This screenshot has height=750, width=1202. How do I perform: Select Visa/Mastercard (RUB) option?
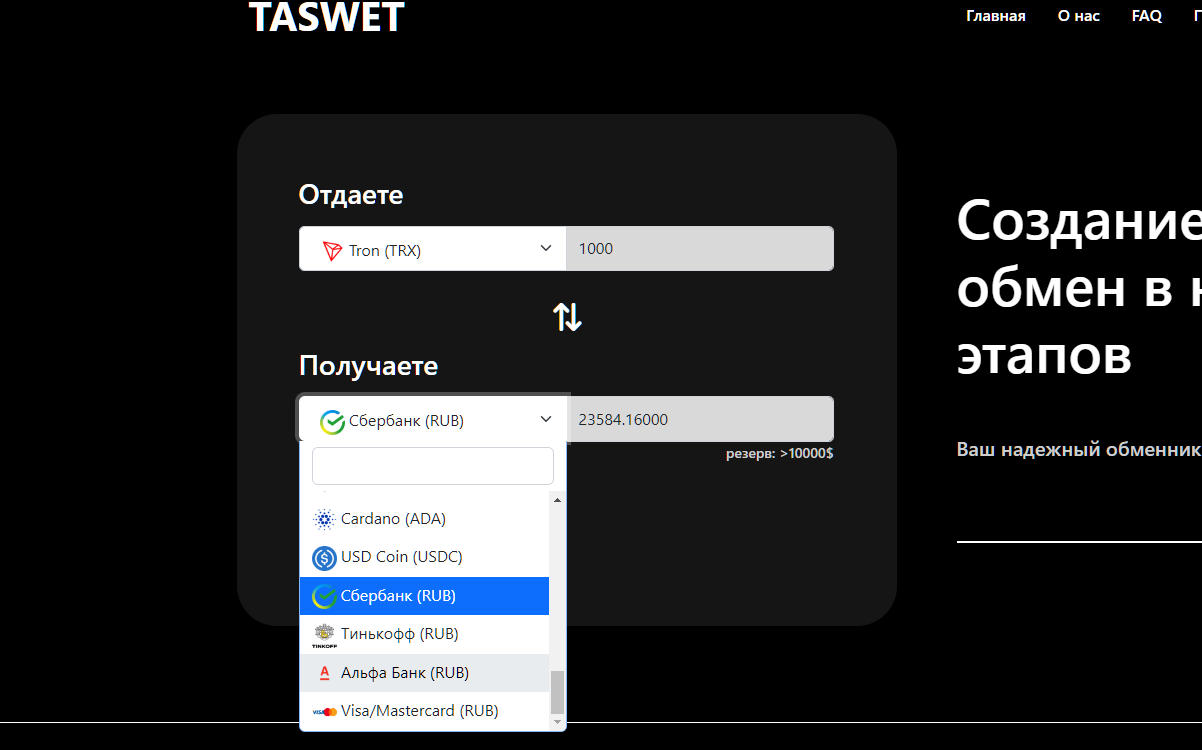pyautogui.click(x=424, y=712)
